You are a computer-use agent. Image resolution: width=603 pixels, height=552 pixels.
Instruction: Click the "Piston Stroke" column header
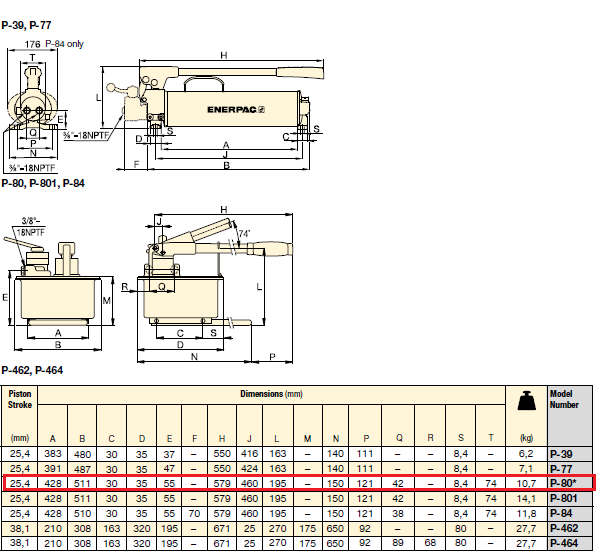20,399
